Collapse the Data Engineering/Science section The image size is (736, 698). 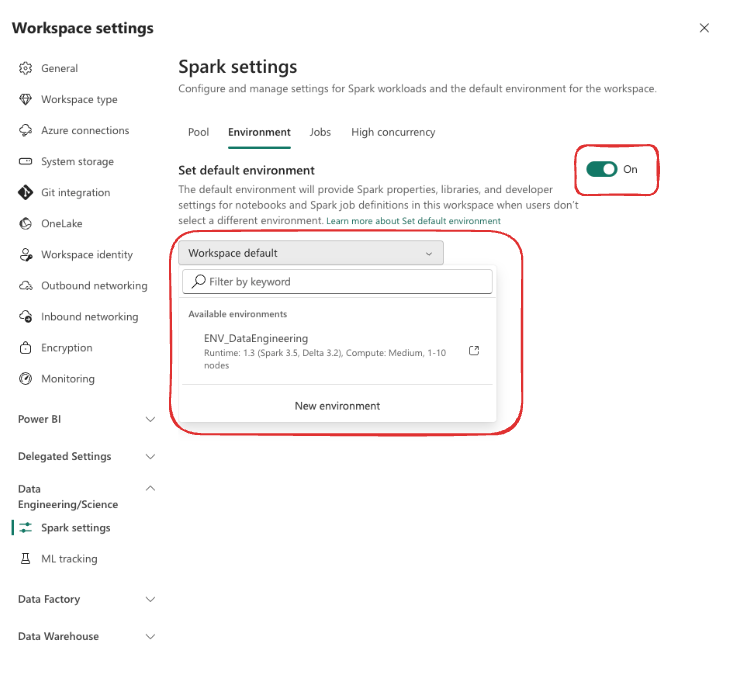(150, 489)
